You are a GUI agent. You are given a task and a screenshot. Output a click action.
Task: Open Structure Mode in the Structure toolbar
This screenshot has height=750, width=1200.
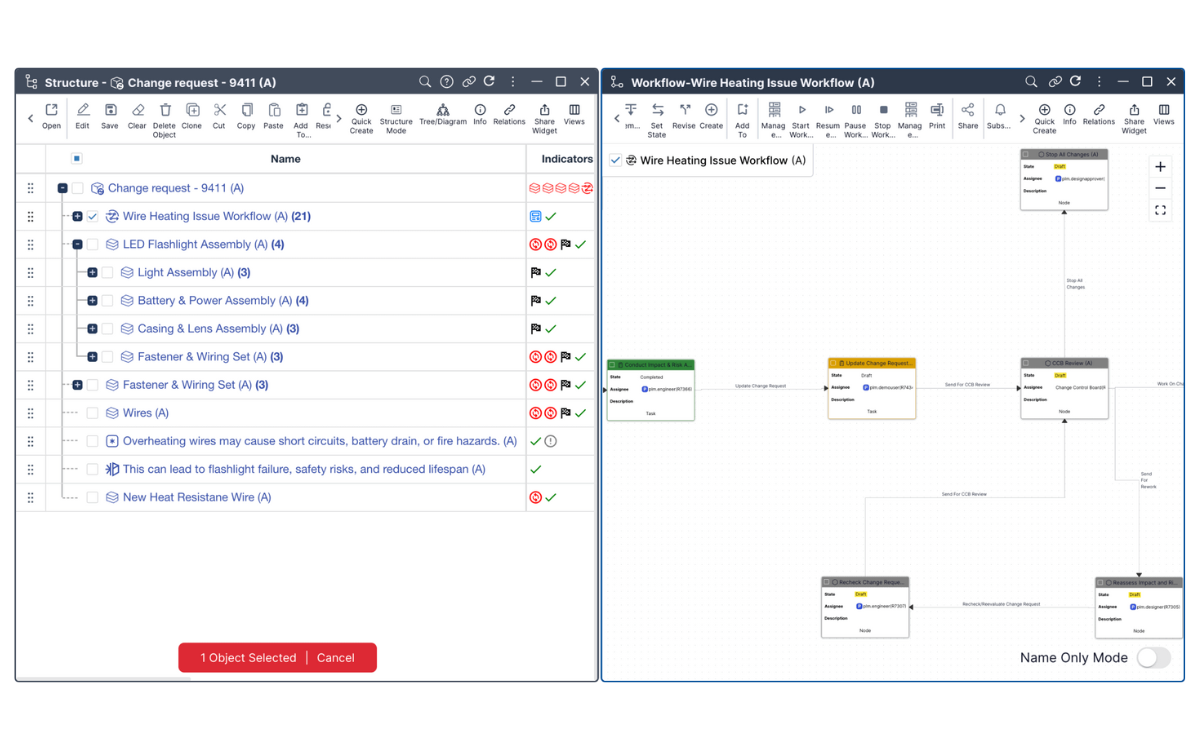pos(396,110)
